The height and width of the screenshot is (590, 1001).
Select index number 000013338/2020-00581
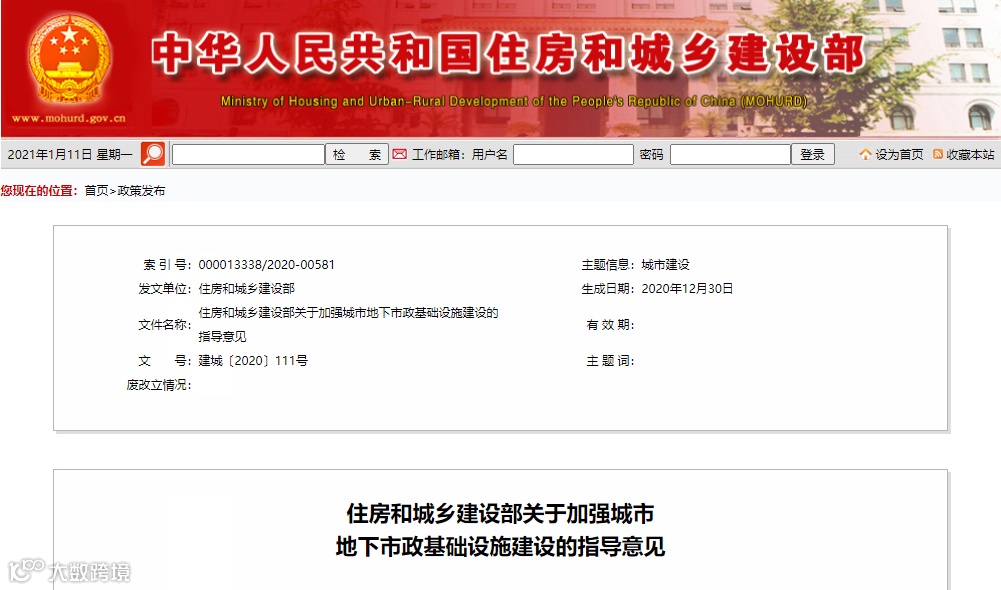pos(266,265)
